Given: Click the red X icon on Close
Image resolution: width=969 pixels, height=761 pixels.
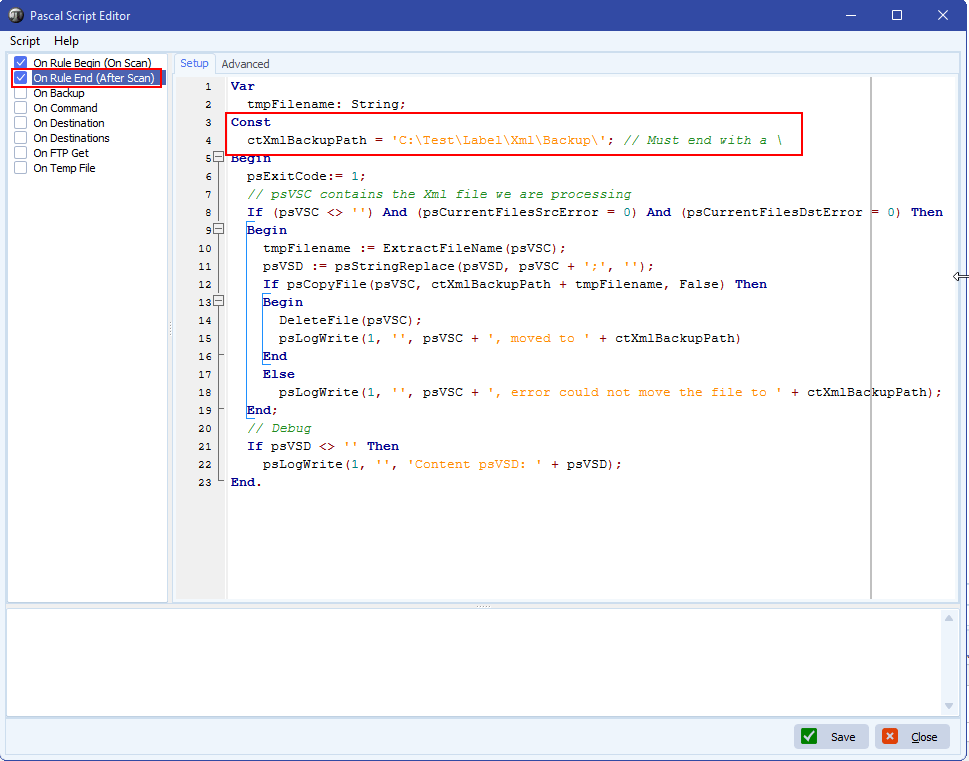Looking at the screenshot, I should [x=890, y=737].
